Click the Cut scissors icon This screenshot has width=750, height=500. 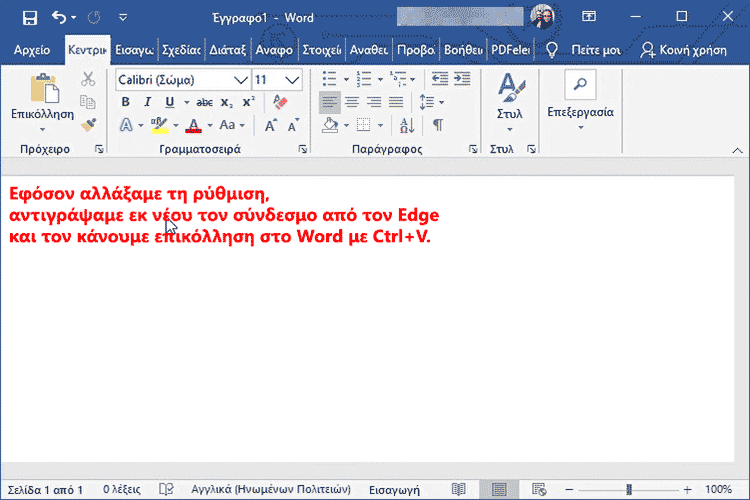[88, 79]
